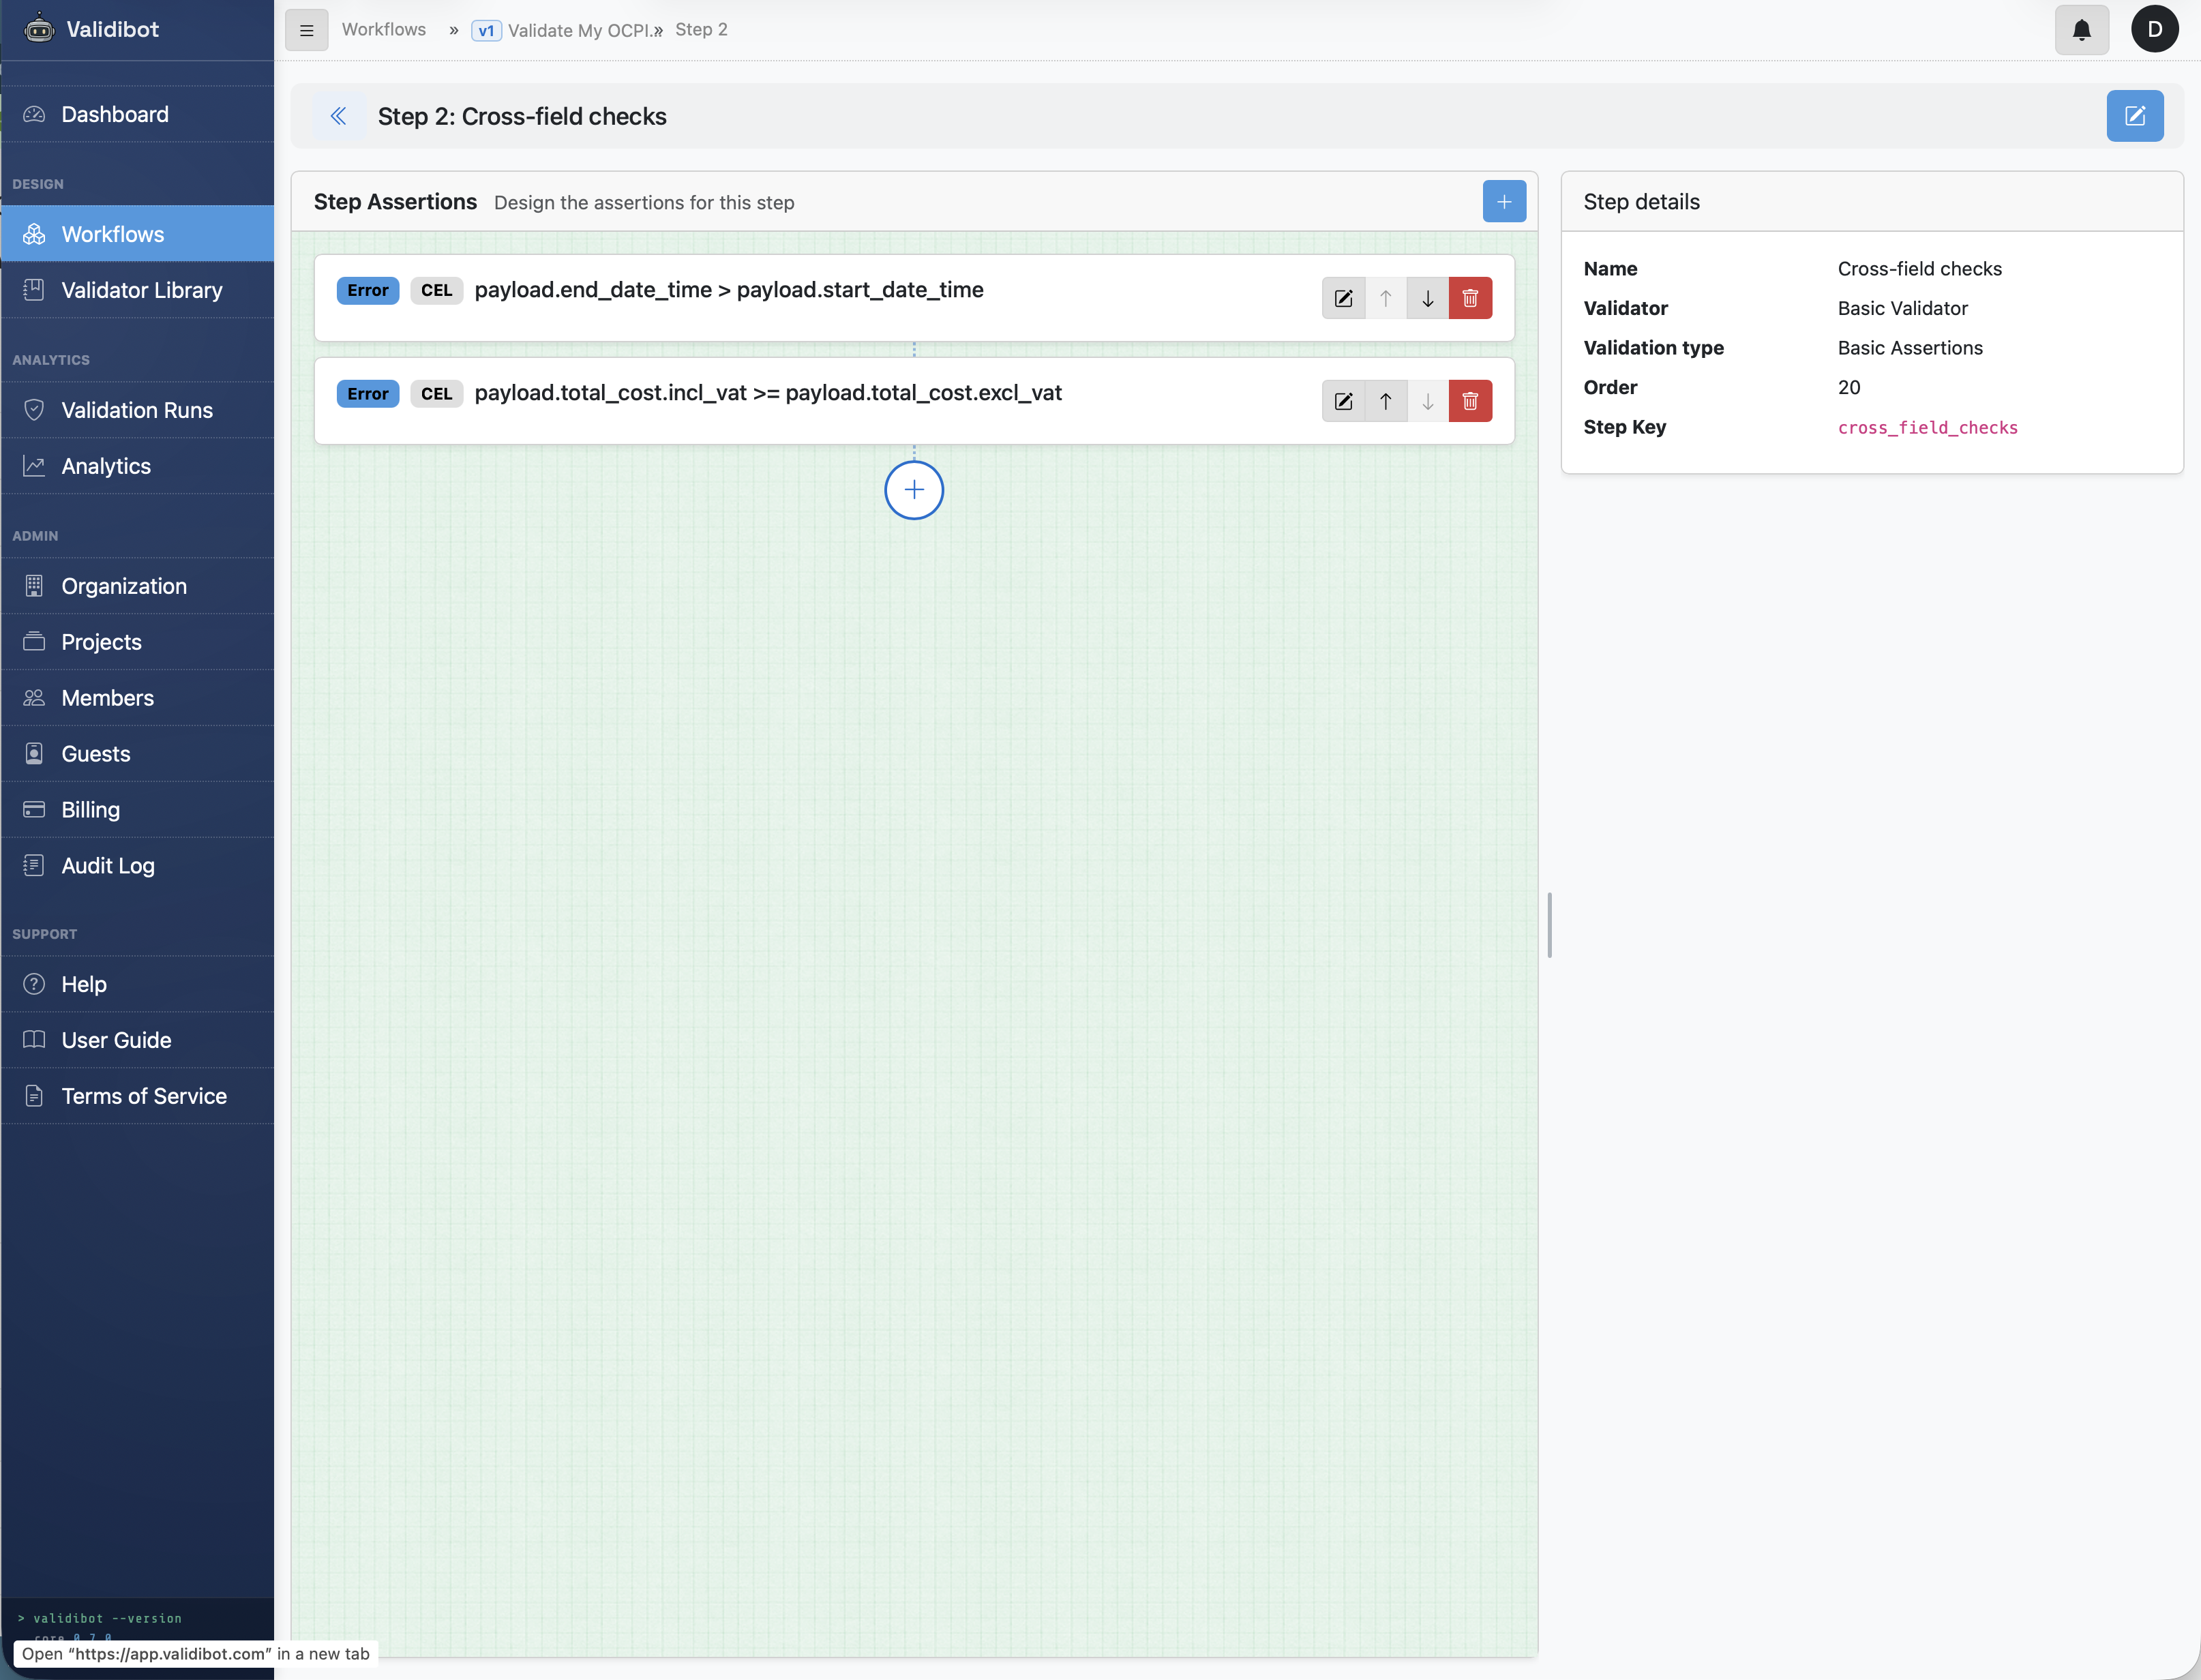Viewport: 2201px width, 1680px height.
Task: Open Dashboard from the sidebar
Action: pos(137,114)
